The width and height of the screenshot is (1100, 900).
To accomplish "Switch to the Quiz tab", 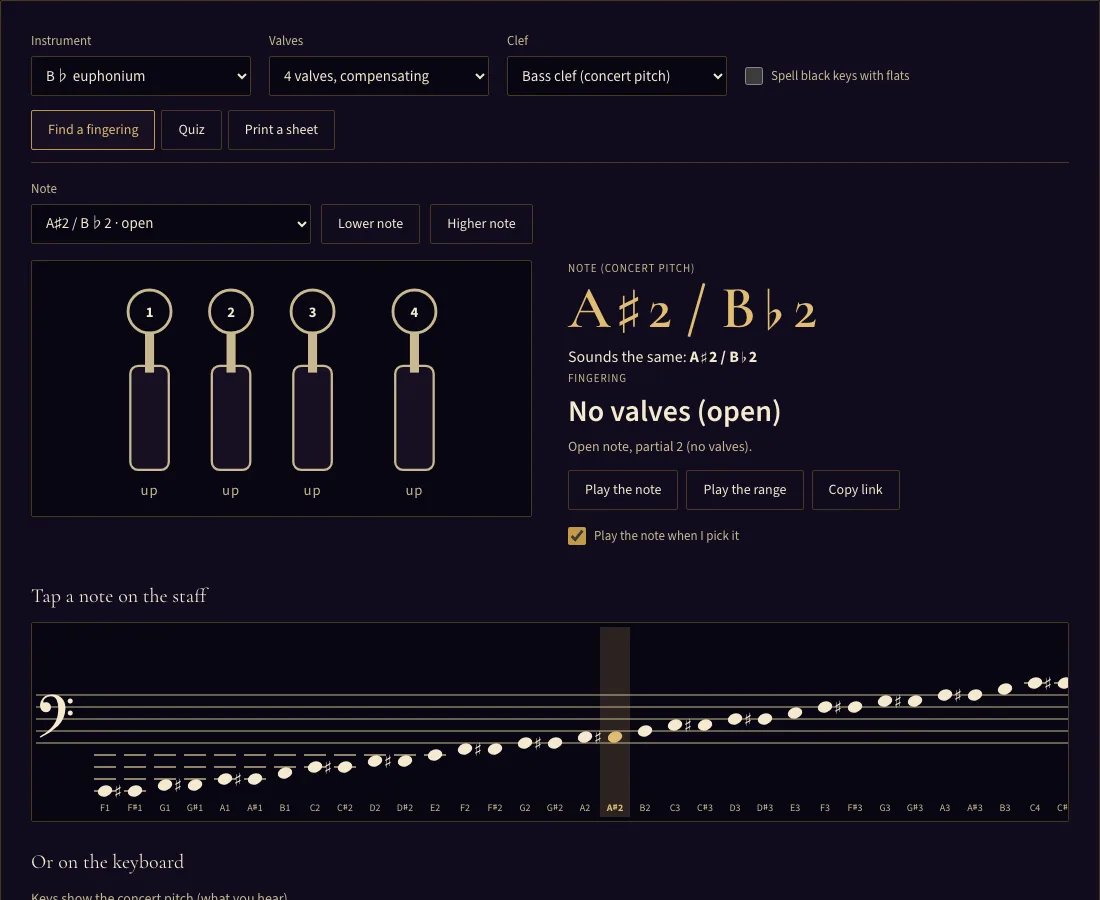I will (192, 130).
